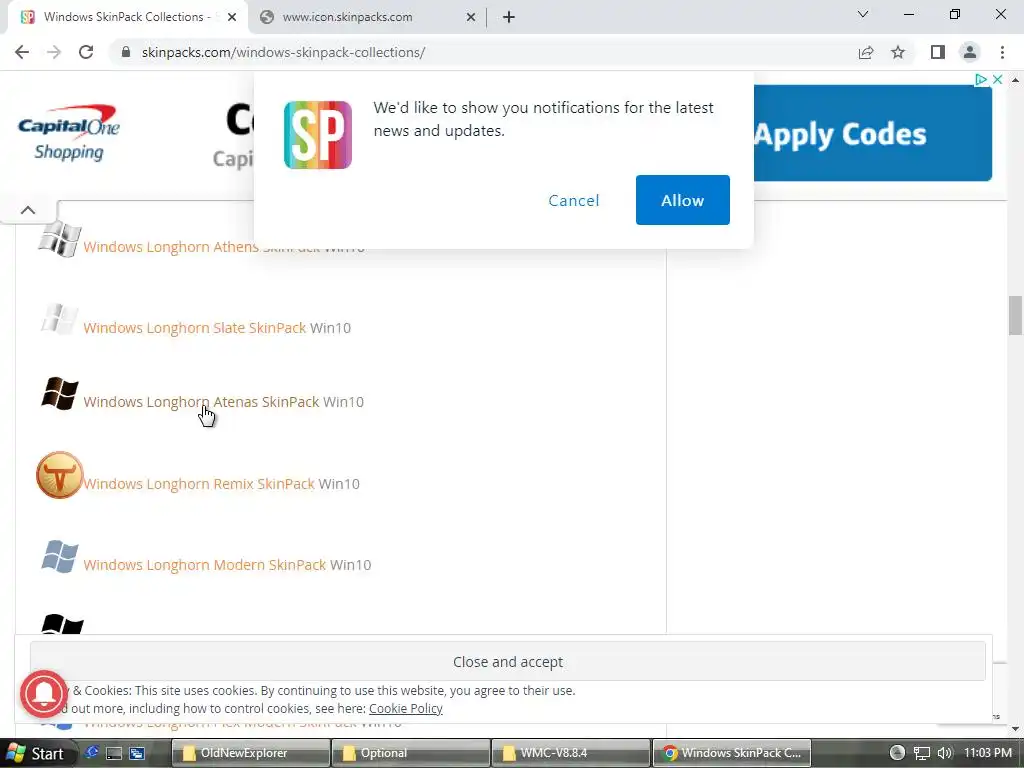Switch to Windows SkinPack Collections tab
Viewport: 1024px width, 768px height.
coord(128,17)
